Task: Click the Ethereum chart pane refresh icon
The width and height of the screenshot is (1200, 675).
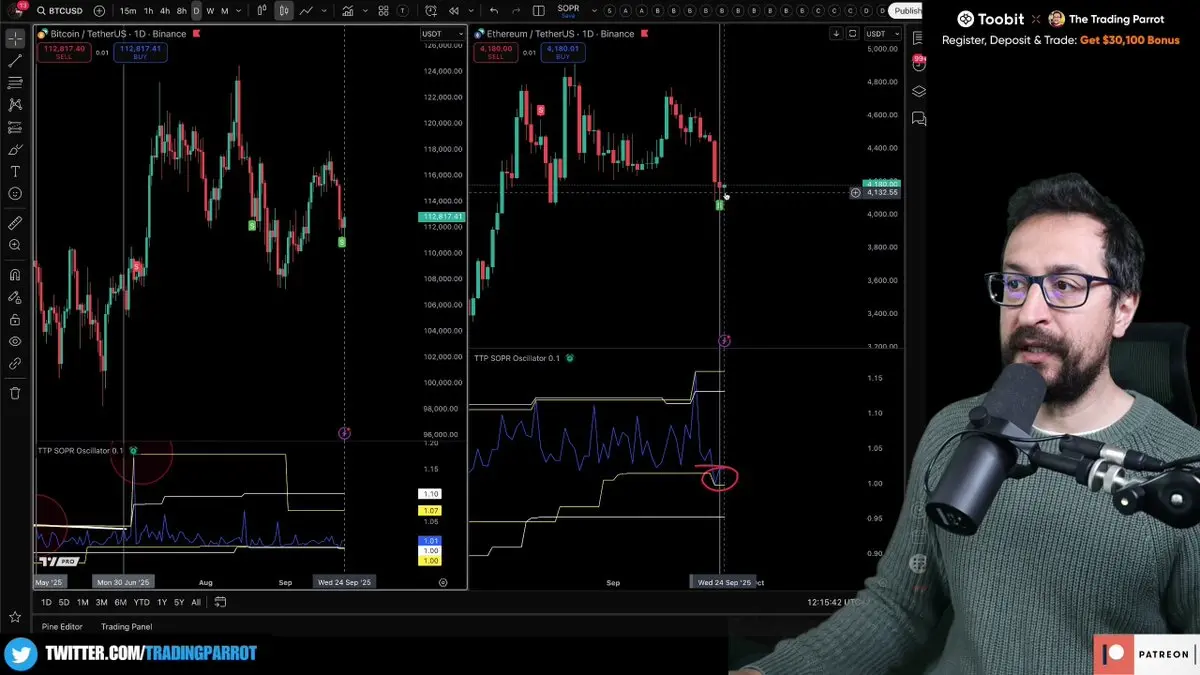Action: (x=853, y=34)
